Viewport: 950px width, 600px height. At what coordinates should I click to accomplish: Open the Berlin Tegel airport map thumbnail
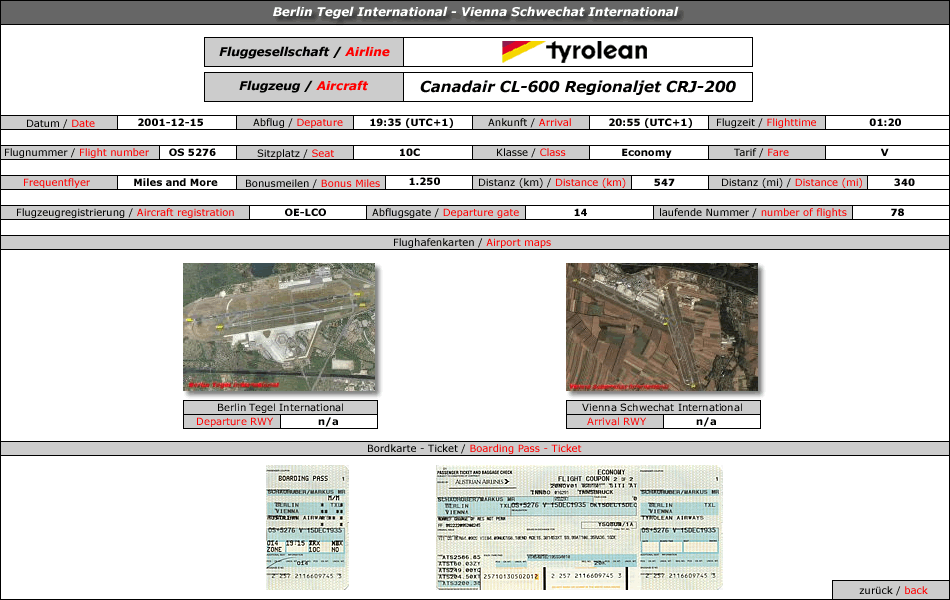(279, 327)
